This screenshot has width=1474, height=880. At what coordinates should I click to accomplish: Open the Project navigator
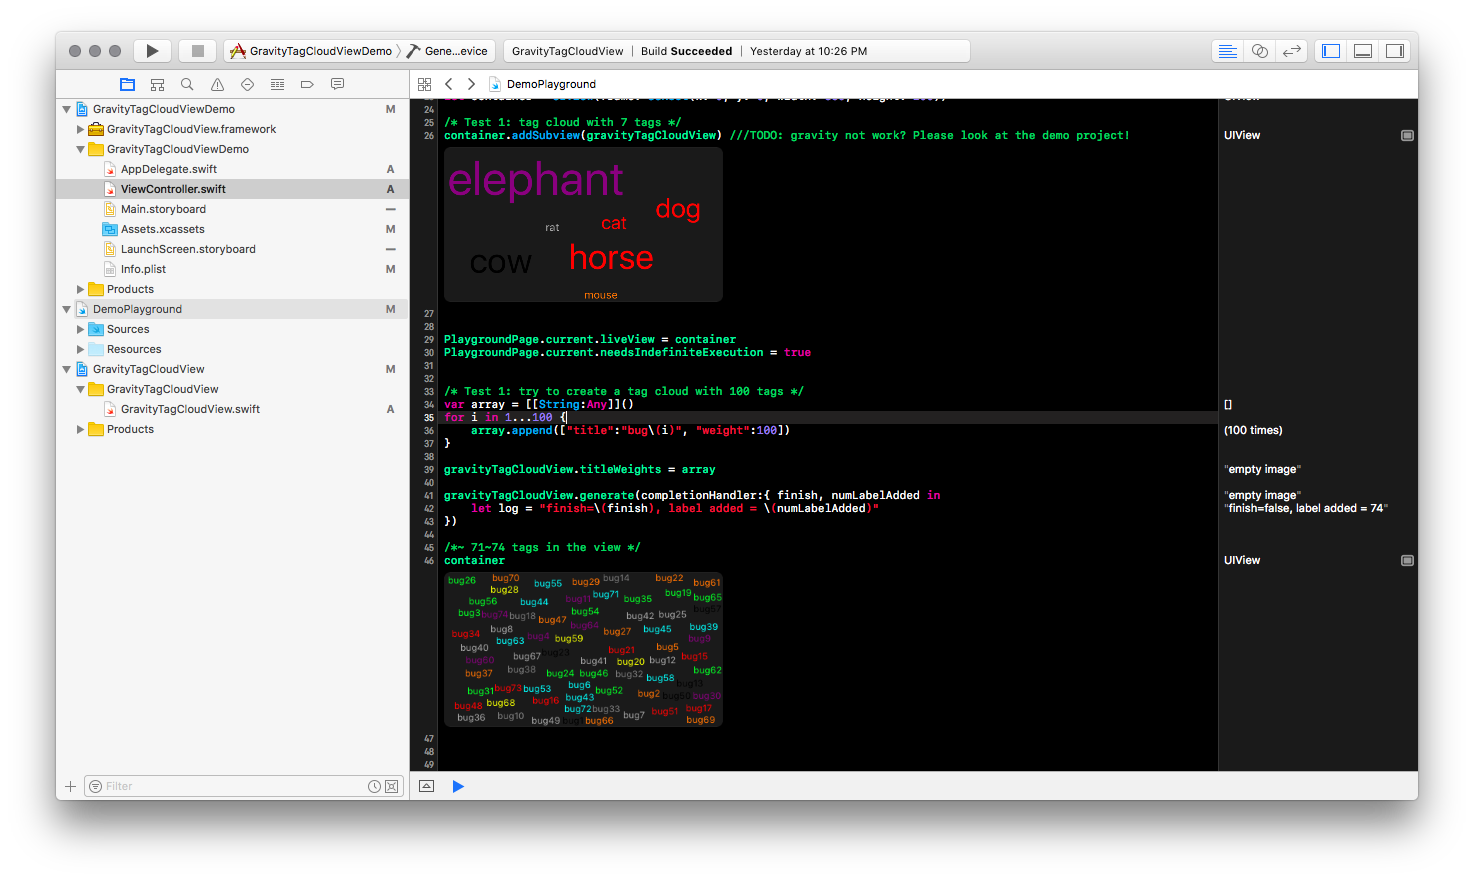pyautogui.click(x=127, y=84)
